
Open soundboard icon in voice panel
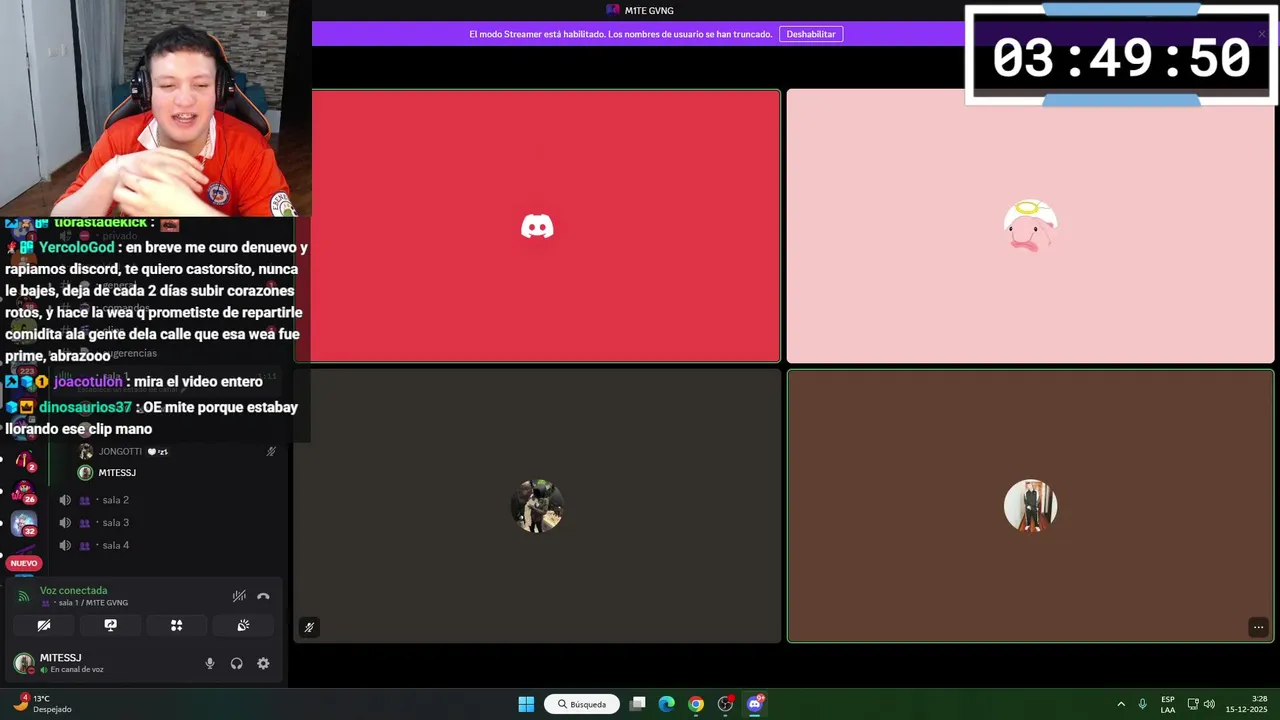[243, 625]
